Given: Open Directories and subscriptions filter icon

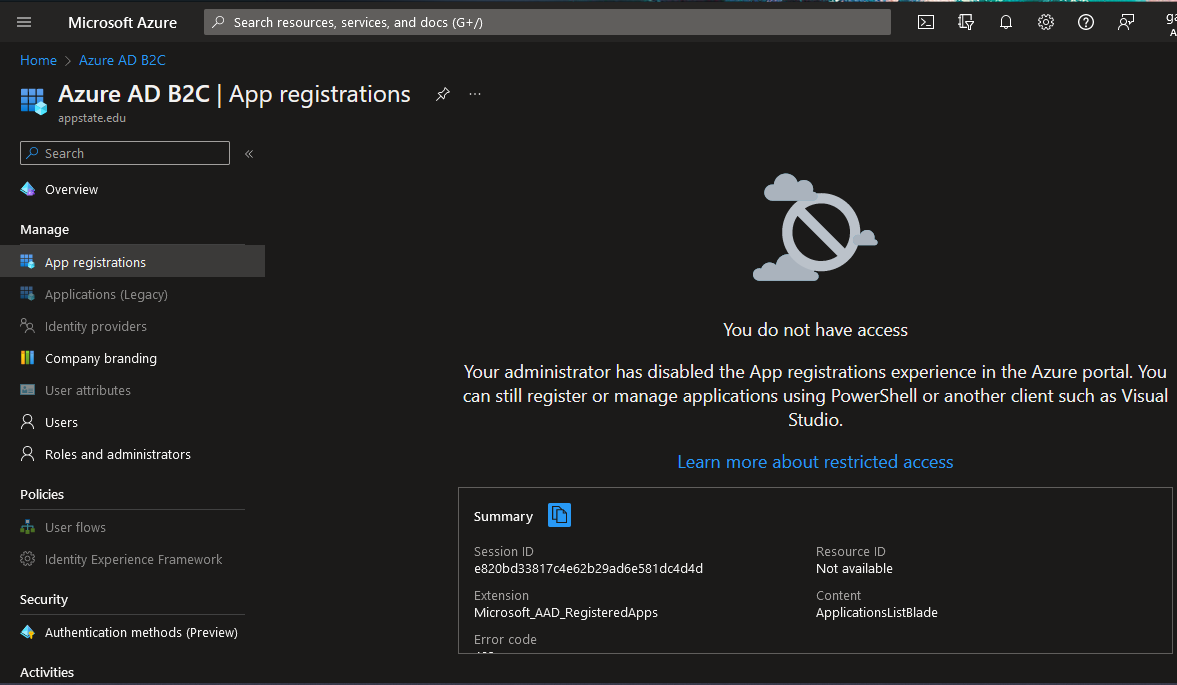Looking at the screenshot, I should tap(966, 23).
